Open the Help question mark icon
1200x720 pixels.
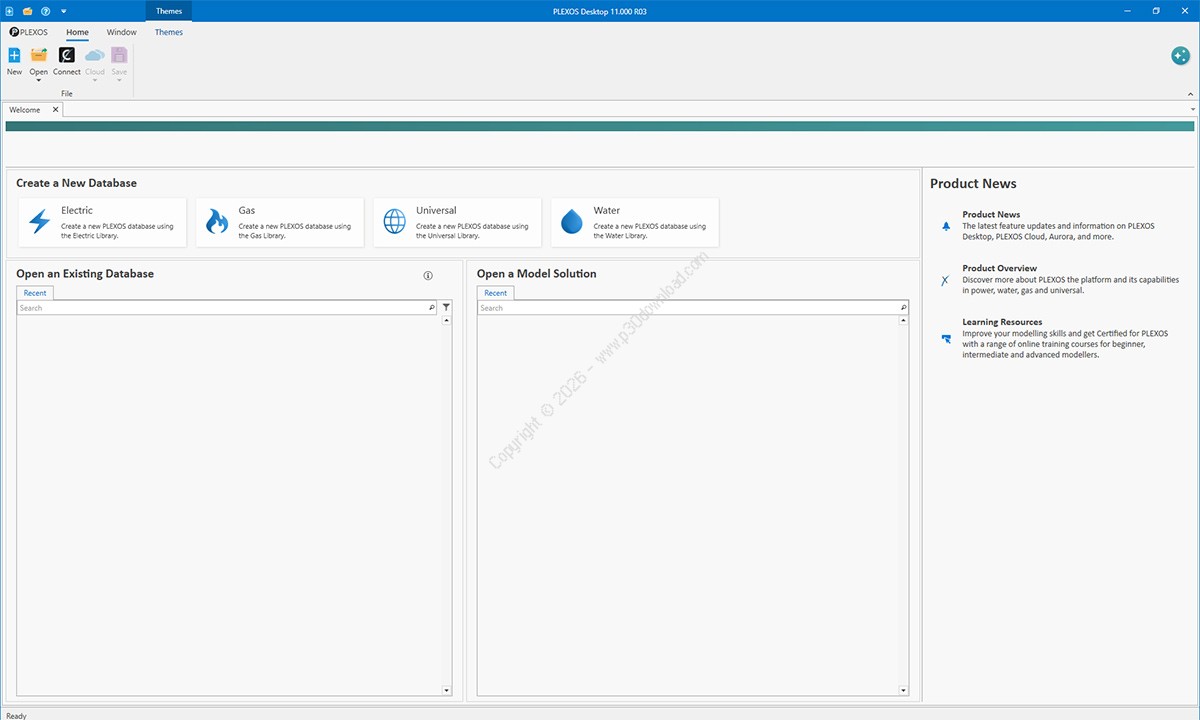click(45, 10)
